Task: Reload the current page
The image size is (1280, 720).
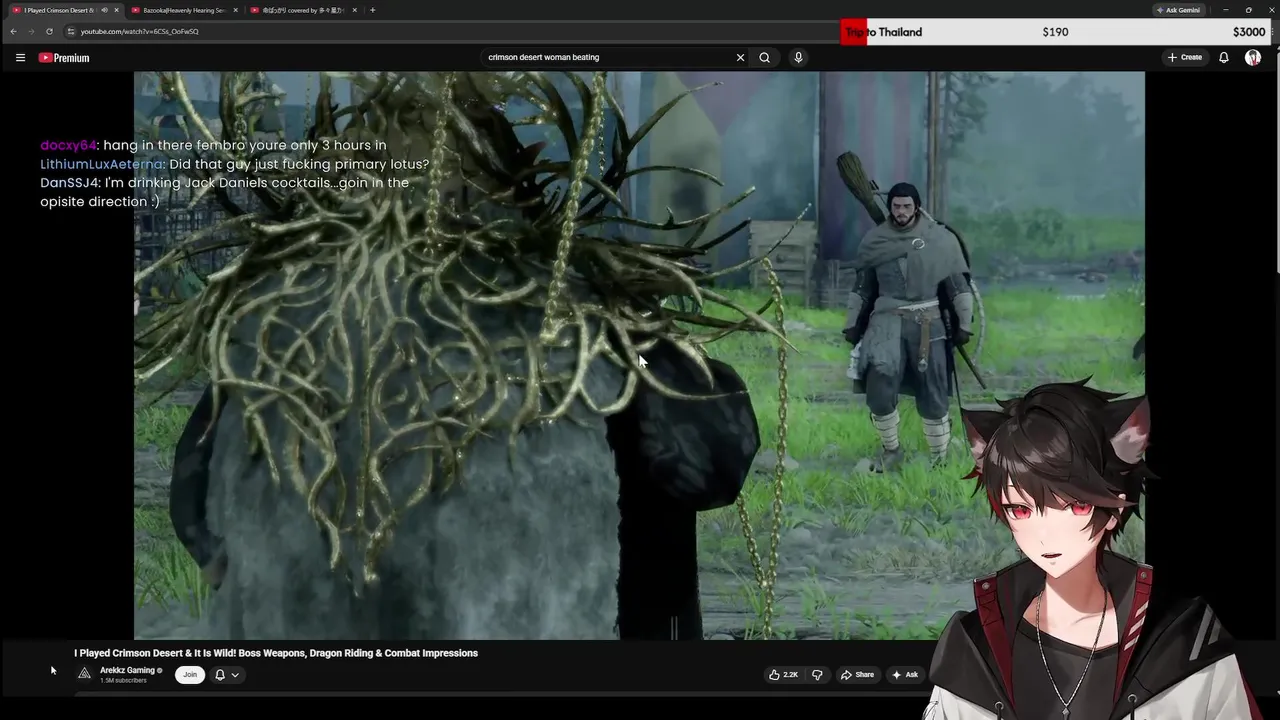Action: tap(49, 31)
